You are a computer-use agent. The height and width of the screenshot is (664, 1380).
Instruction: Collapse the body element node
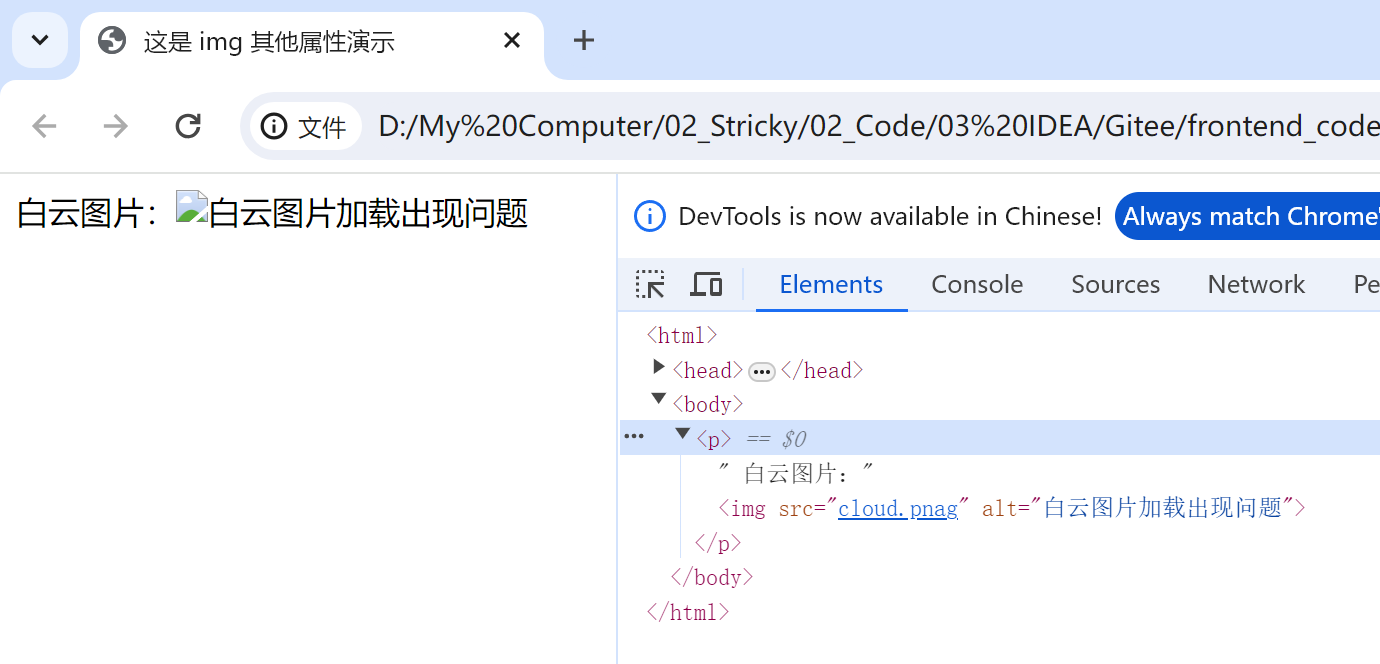tap(658, 400)
